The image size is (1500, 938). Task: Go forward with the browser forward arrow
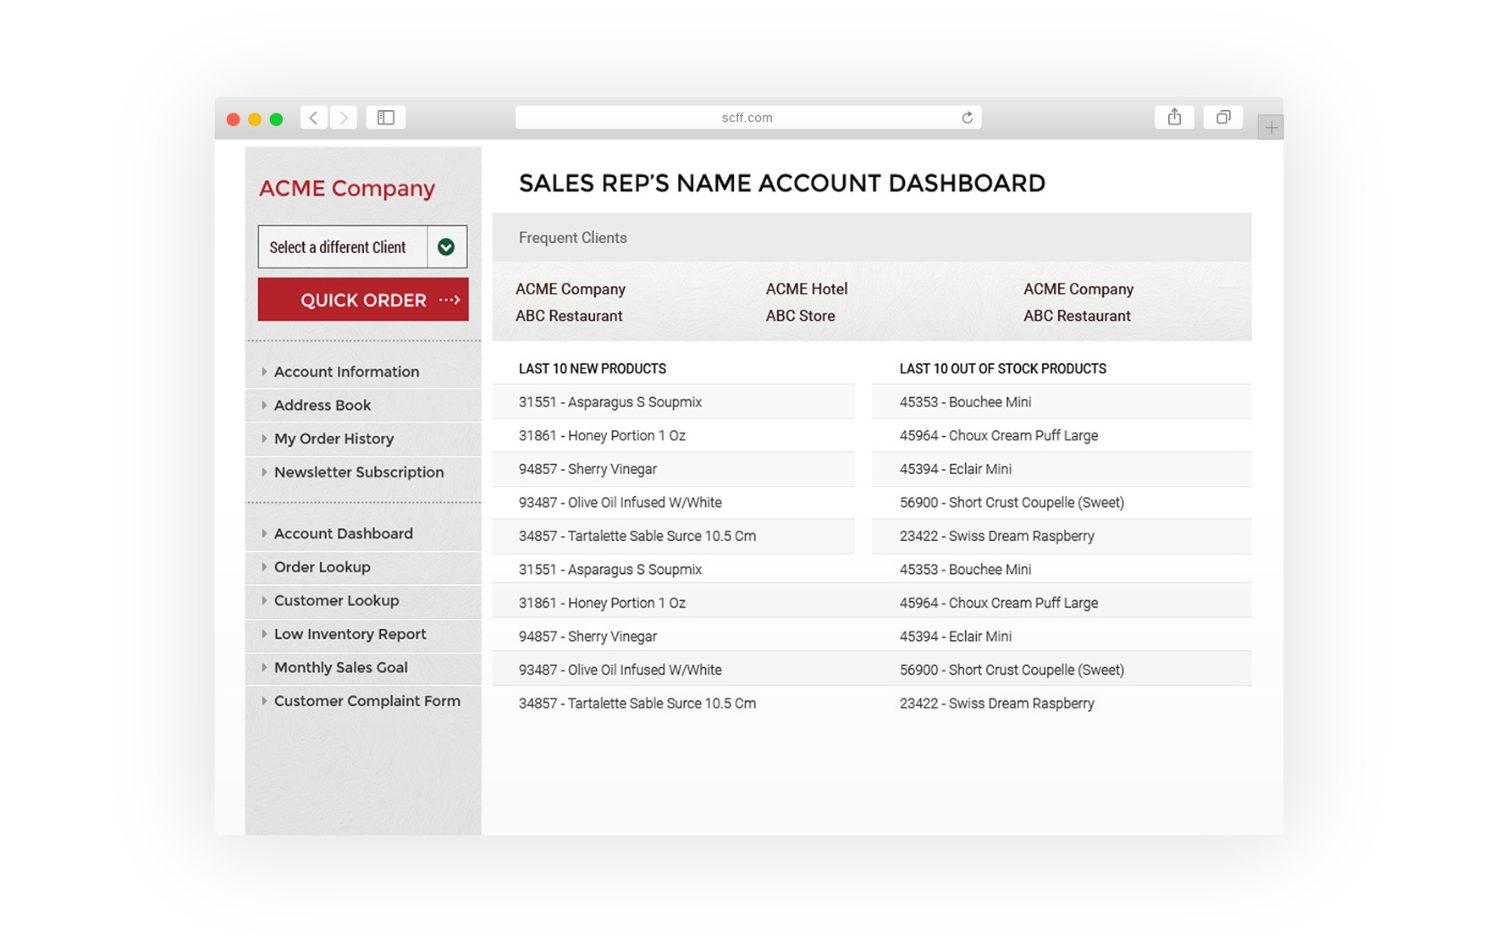pyautogui.click(x=343, y=118)
